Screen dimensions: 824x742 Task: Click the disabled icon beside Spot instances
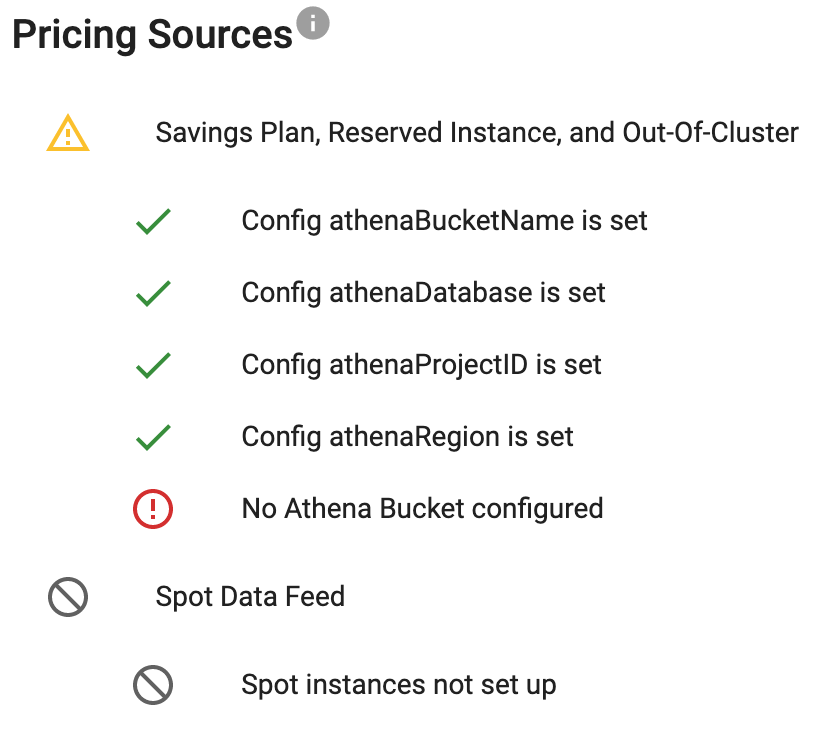tap(153, 685)
